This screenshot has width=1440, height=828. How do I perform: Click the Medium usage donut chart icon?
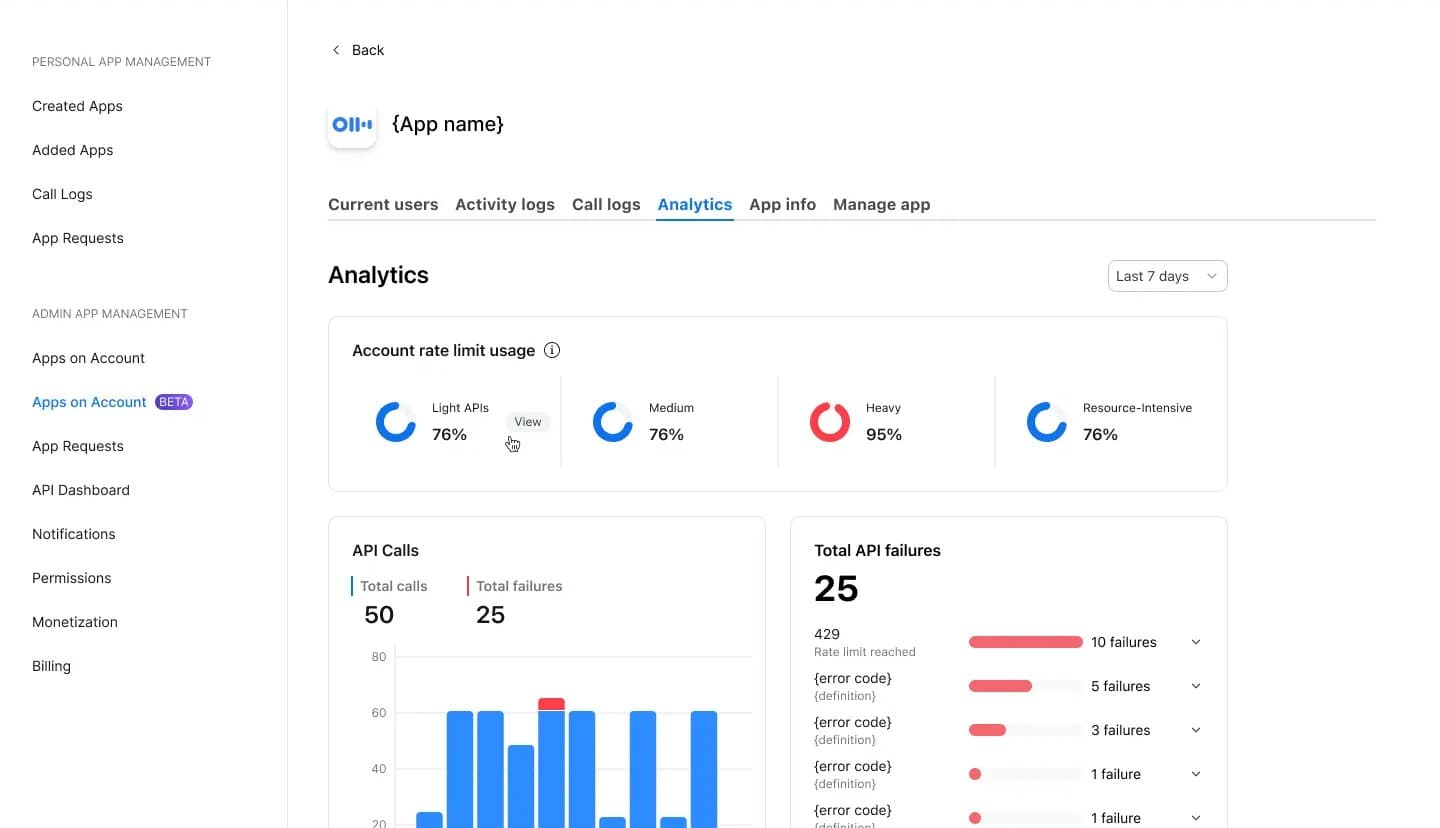[613, 422]
